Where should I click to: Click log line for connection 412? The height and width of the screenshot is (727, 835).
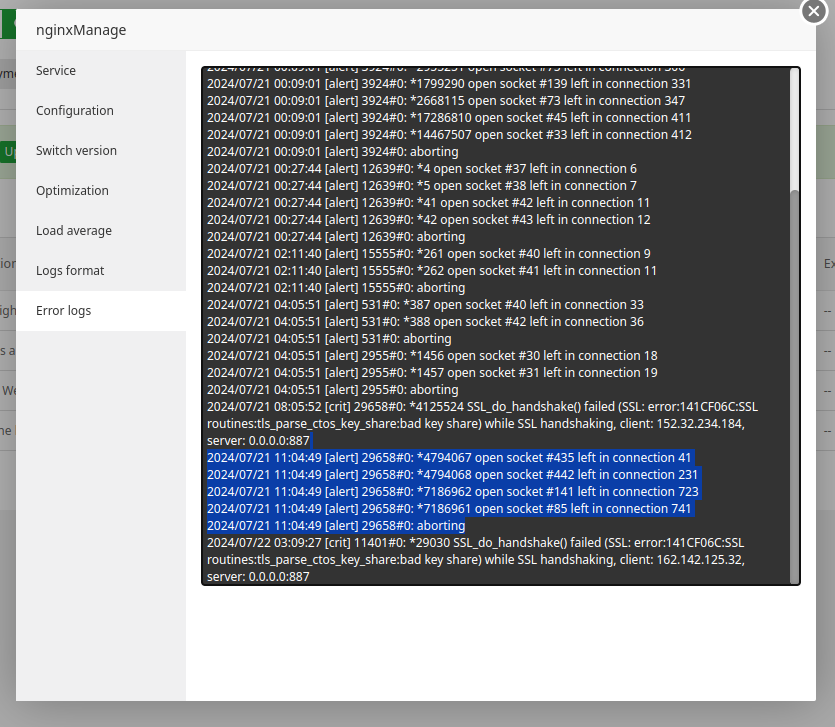[x=449, y=135]
